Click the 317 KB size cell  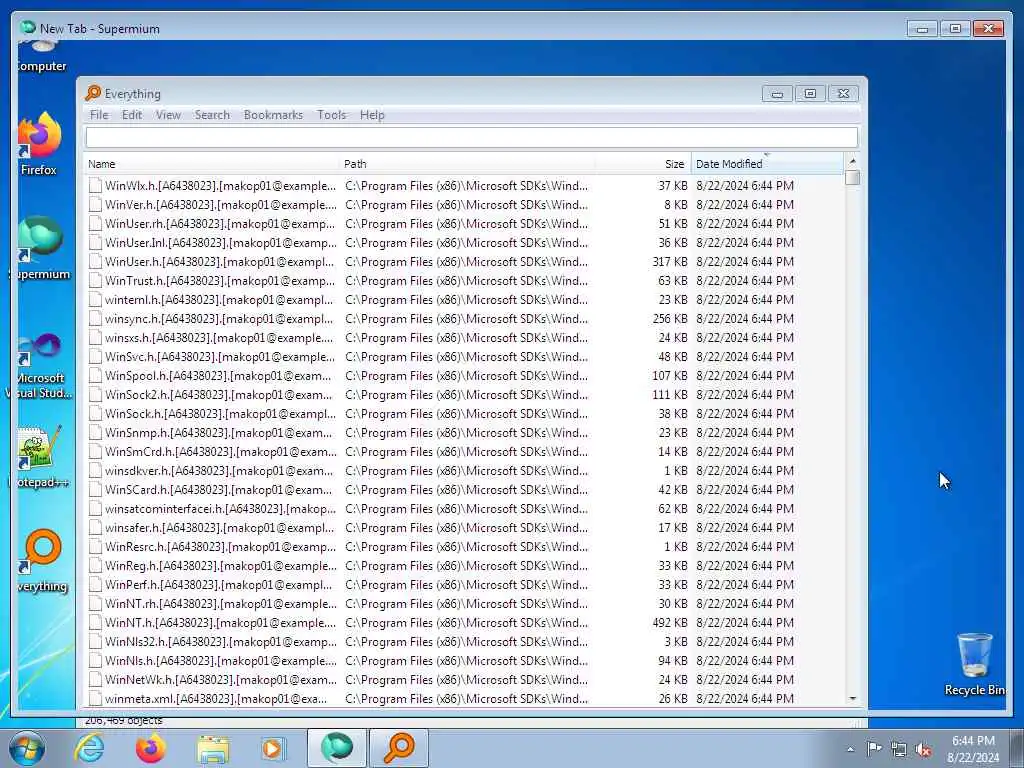669,261
